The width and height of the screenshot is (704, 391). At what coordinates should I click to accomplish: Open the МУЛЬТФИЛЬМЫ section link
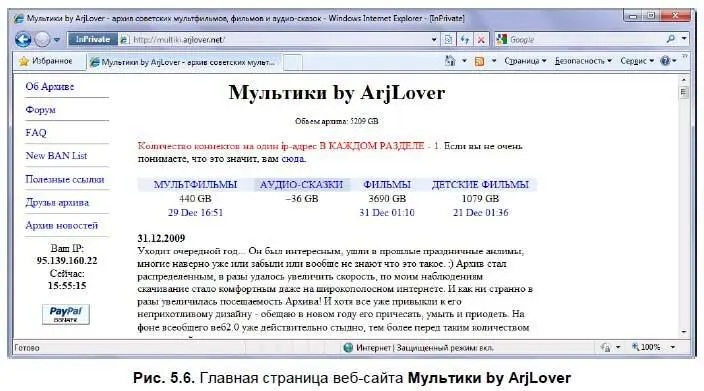point(195,185)
